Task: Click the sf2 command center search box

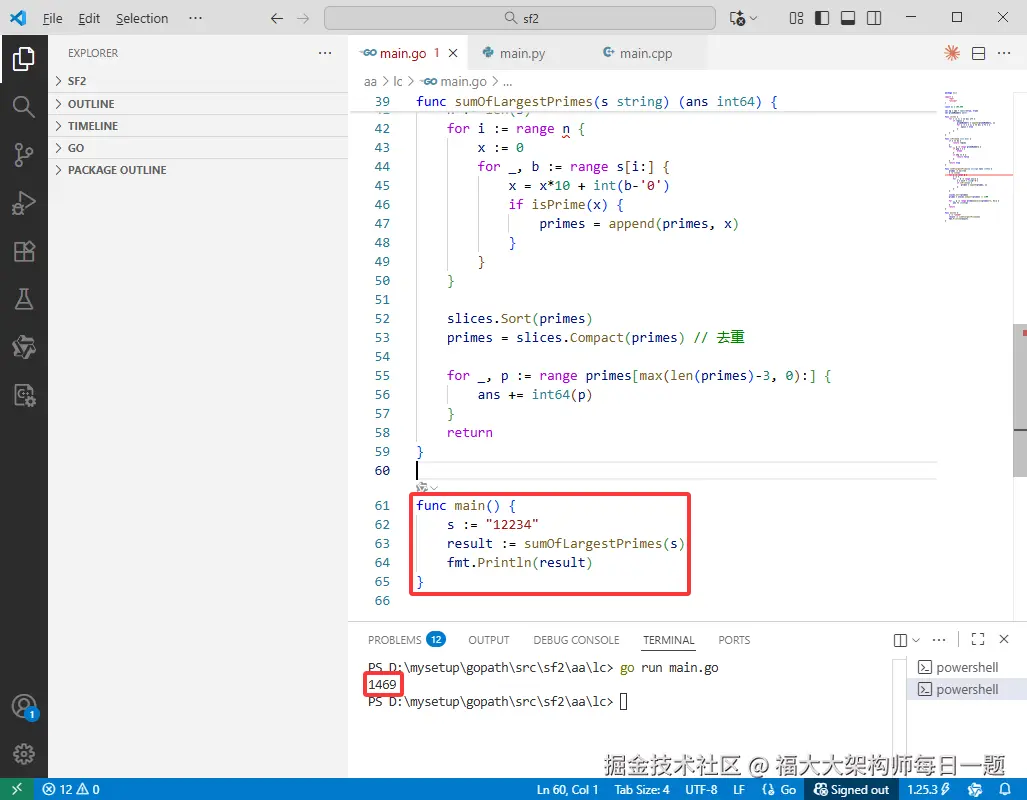Action: [519, 18]
